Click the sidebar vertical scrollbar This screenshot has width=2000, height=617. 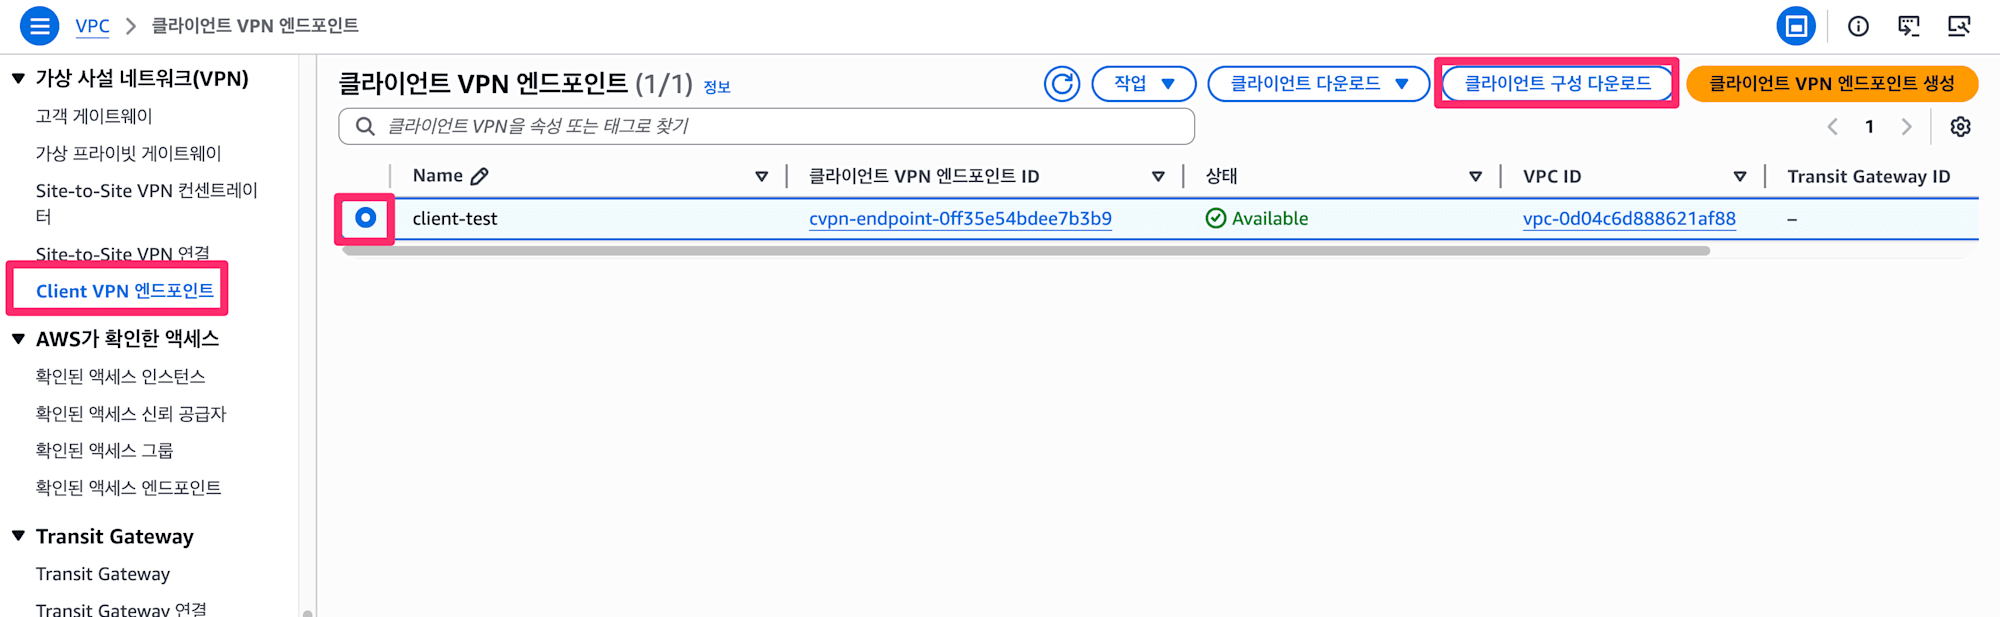[x=308, y=612]
